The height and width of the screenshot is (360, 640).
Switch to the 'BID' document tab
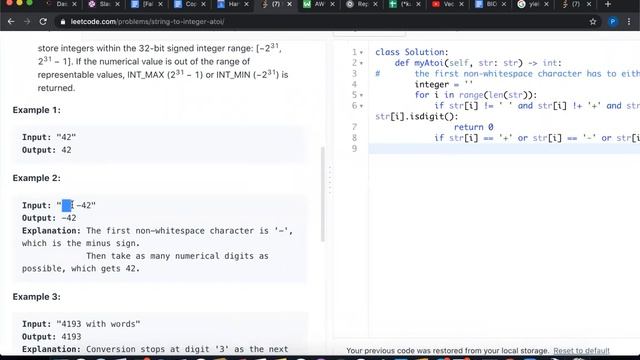tap(490, 4)
